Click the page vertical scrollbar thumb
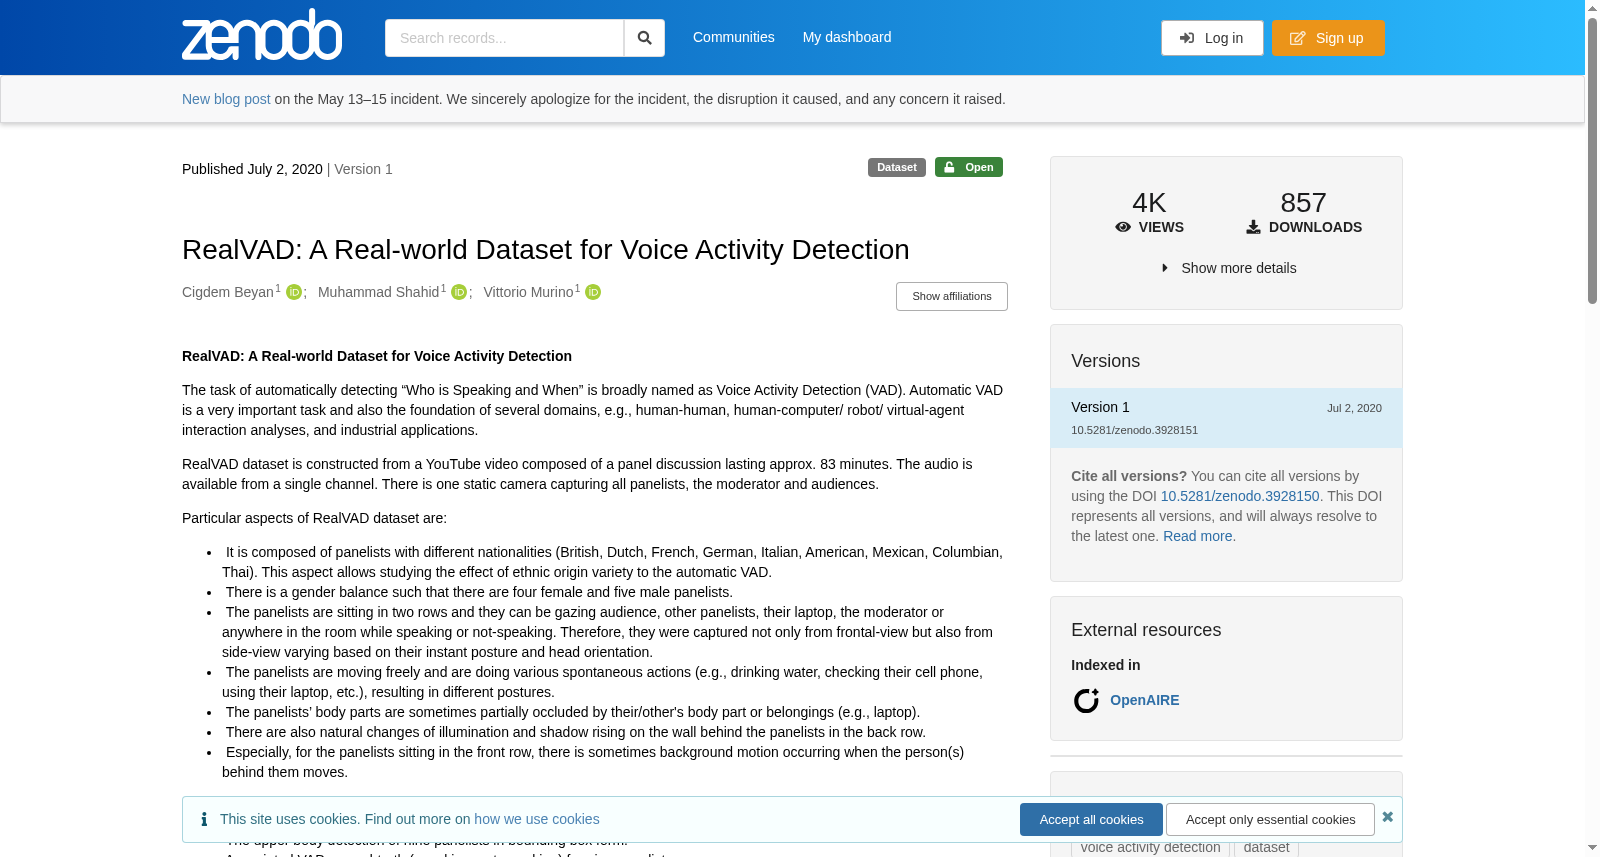This screenshot has width=1600, height=857. tap(1592, 160)
